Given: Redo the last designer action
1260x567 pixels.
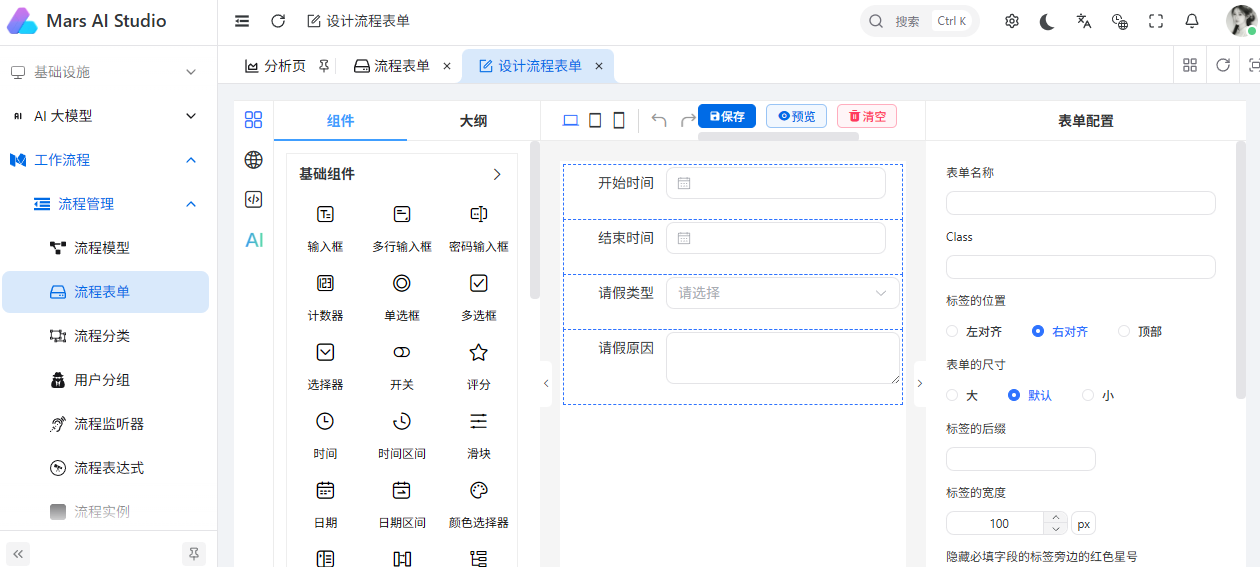Looking at the screenshot, I should 687,120.
